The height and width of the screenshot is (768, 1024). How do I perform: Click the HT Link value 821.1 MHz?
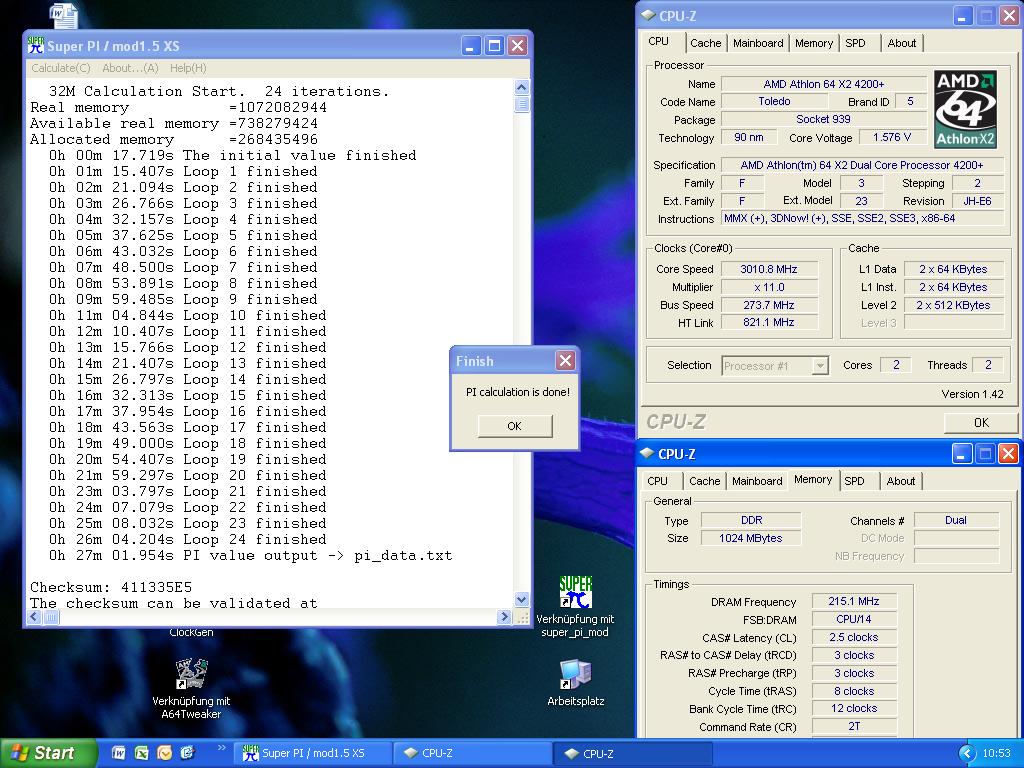click(x=769, y=323)
